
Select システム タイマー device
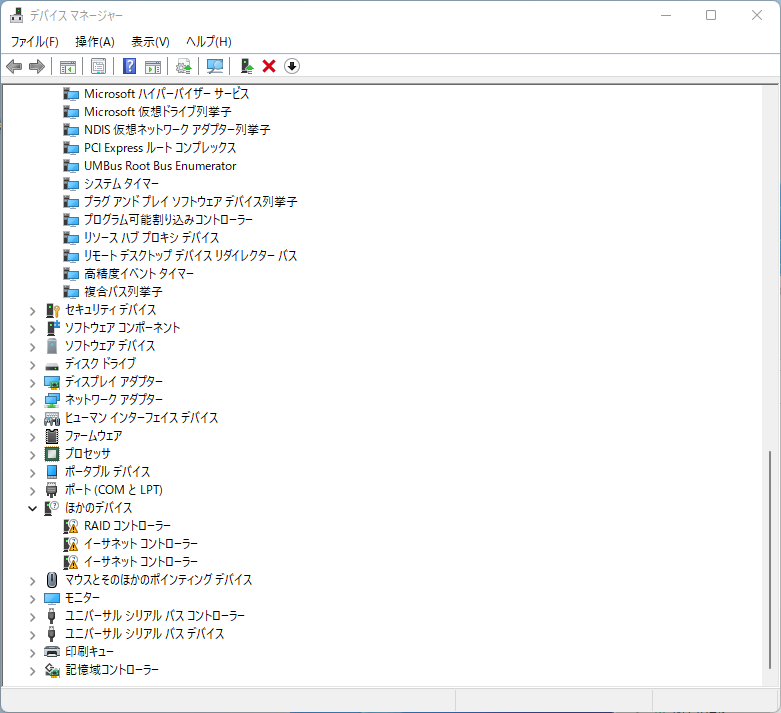[122, 184]
